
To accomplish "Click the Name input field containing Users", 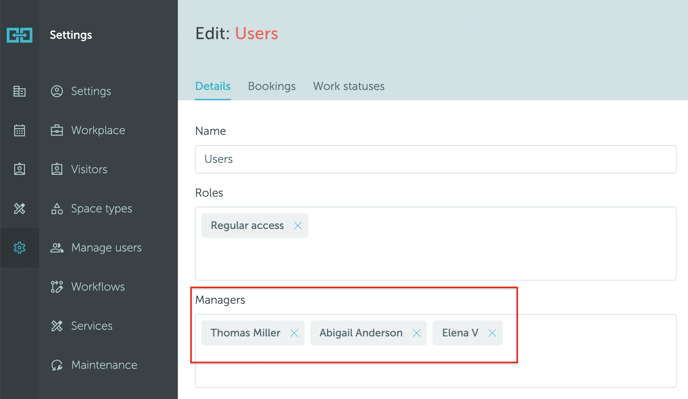I will click(x=436, y=159).
